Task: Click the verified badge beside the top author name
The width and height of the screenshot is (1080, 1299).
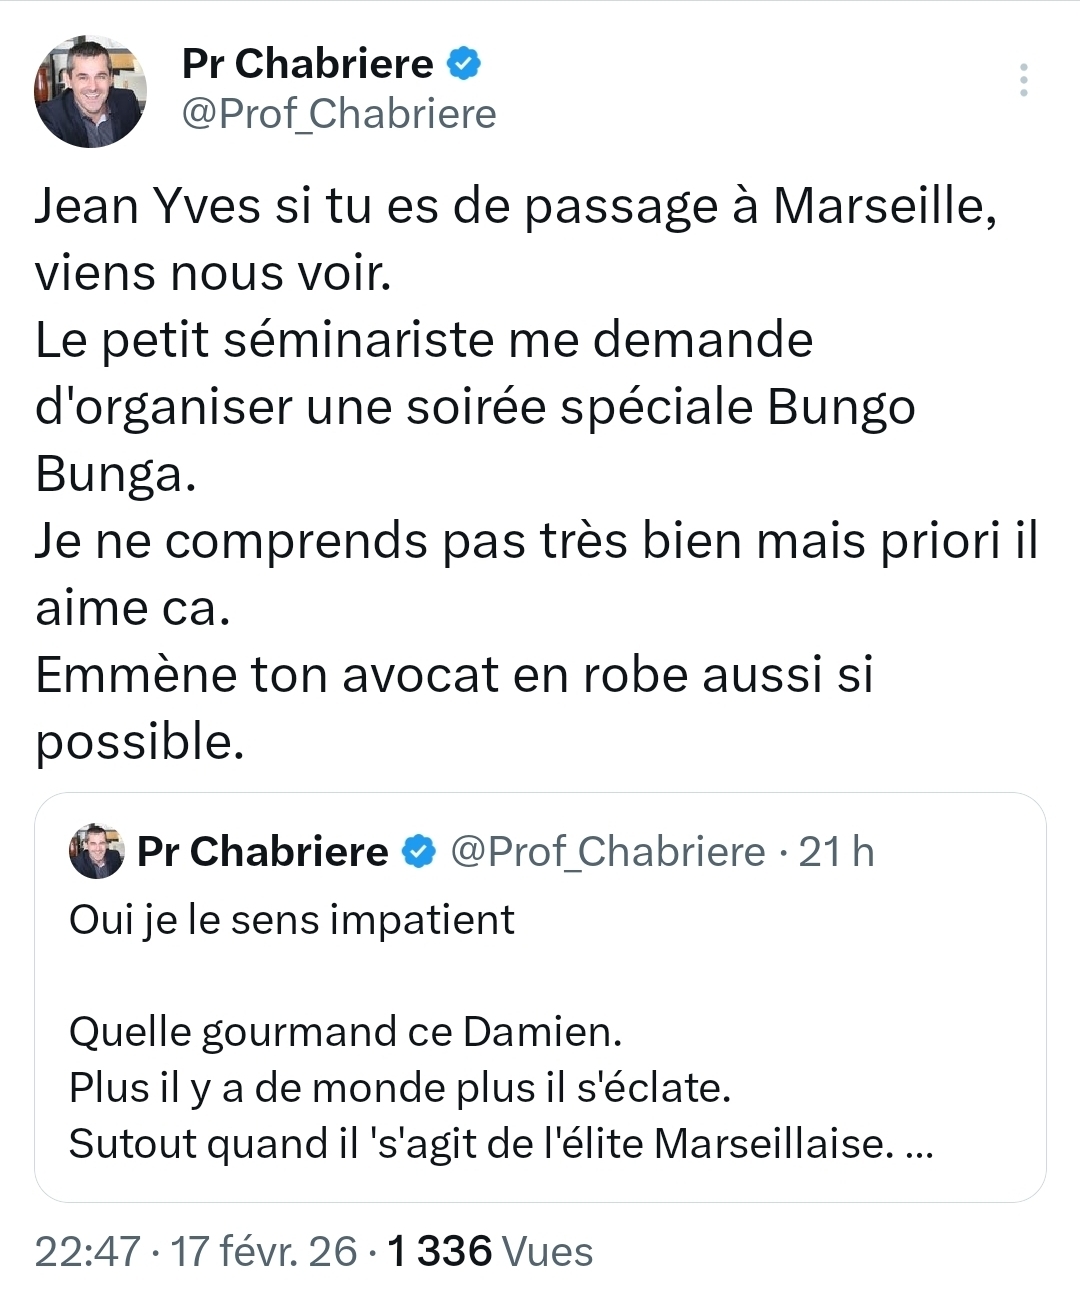Action: [x=464, y=64]
